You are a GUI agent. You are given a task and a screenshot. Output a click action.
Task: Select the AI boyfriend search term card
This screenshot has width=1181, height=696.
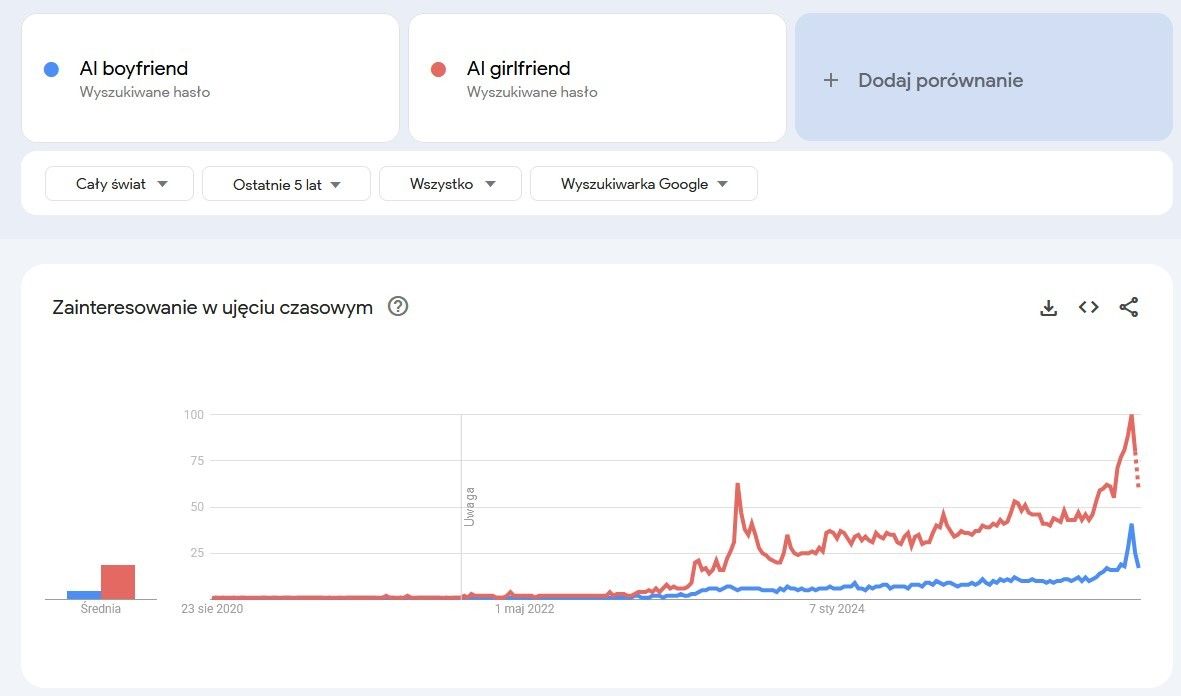tap(210, 78)
